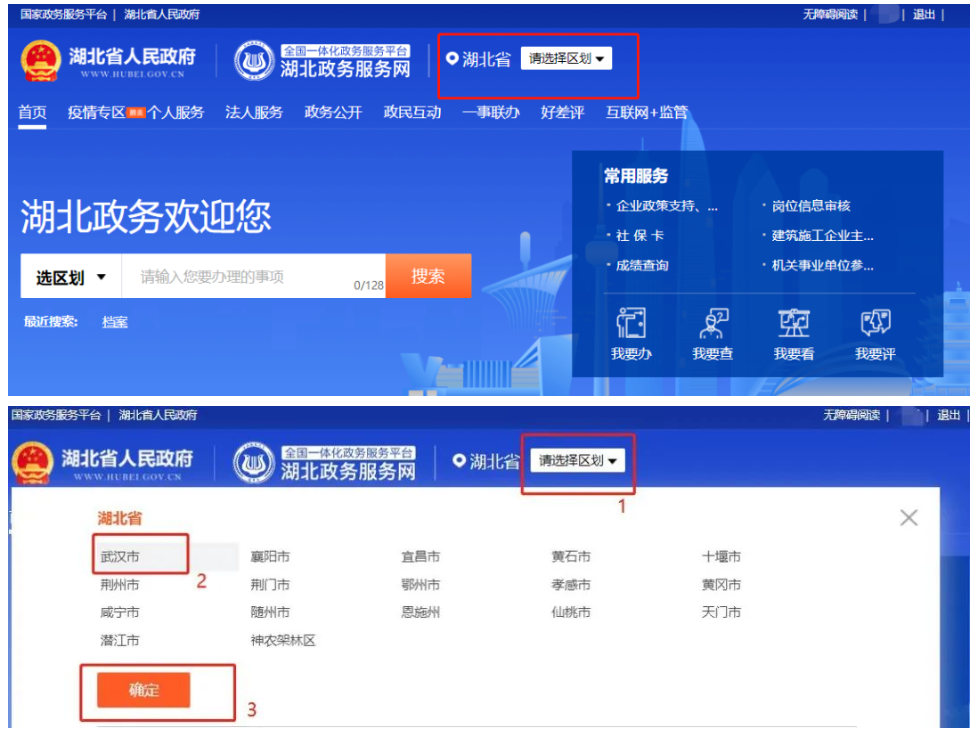Go to the 政民互动 menu item
974x732 pixels.
[412, 112]
